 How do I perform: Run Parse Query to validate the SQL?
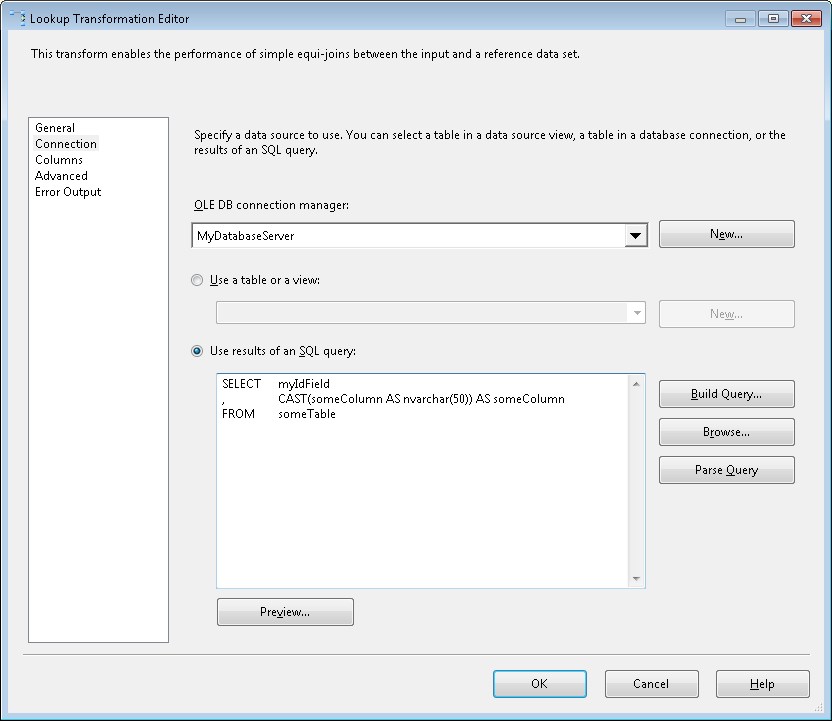(x=726, y=469)
